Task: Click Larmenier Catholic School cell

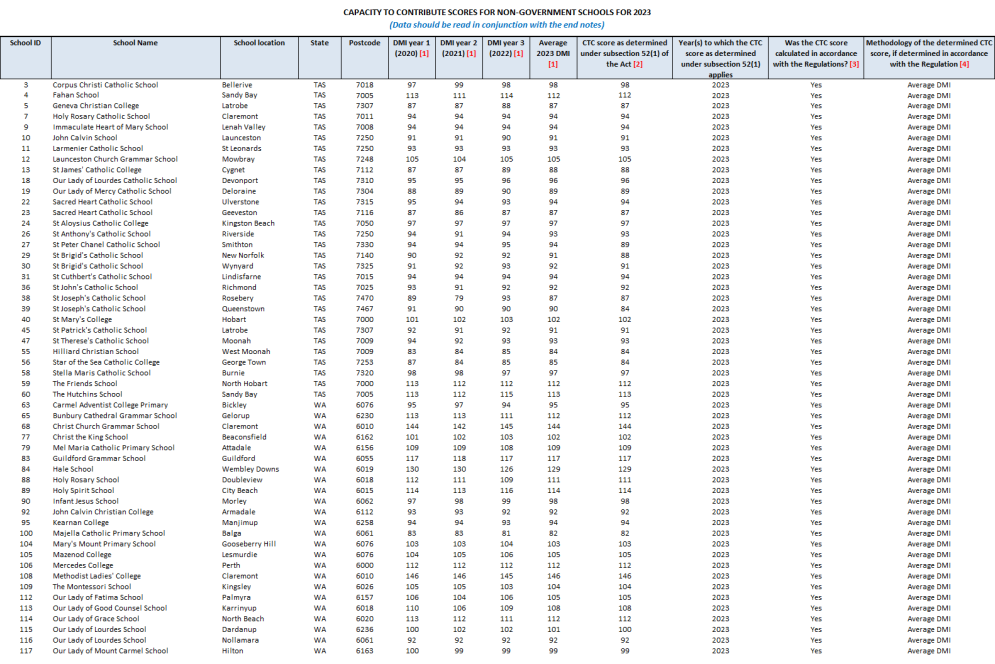Action: click(98, 149)
